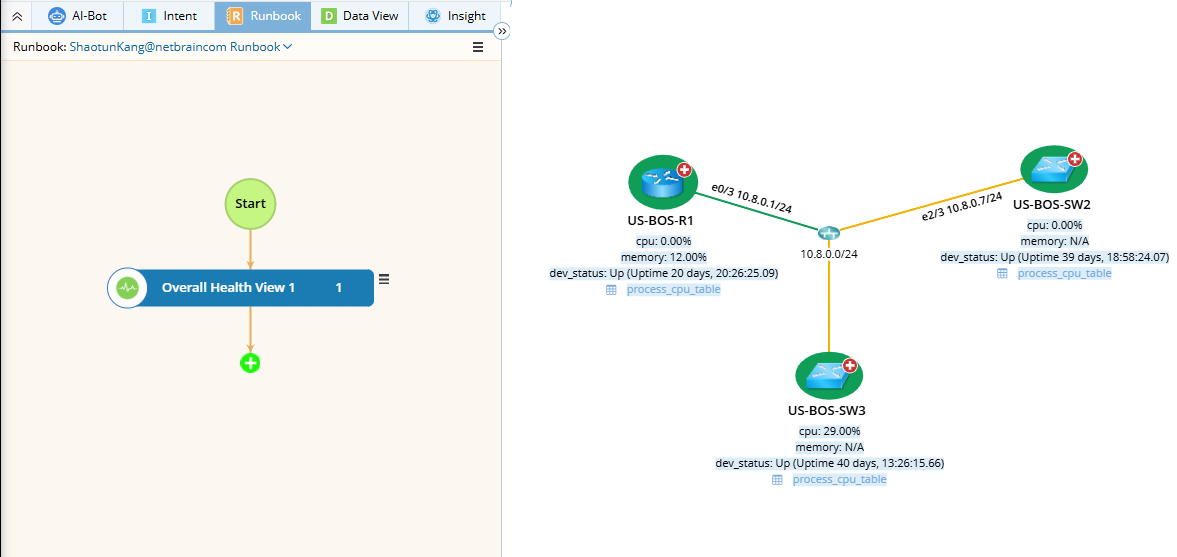Viewport: 1177px width, 557px height.
Task: Open the Runbook hamburger menu
Action: coord(478,47)
